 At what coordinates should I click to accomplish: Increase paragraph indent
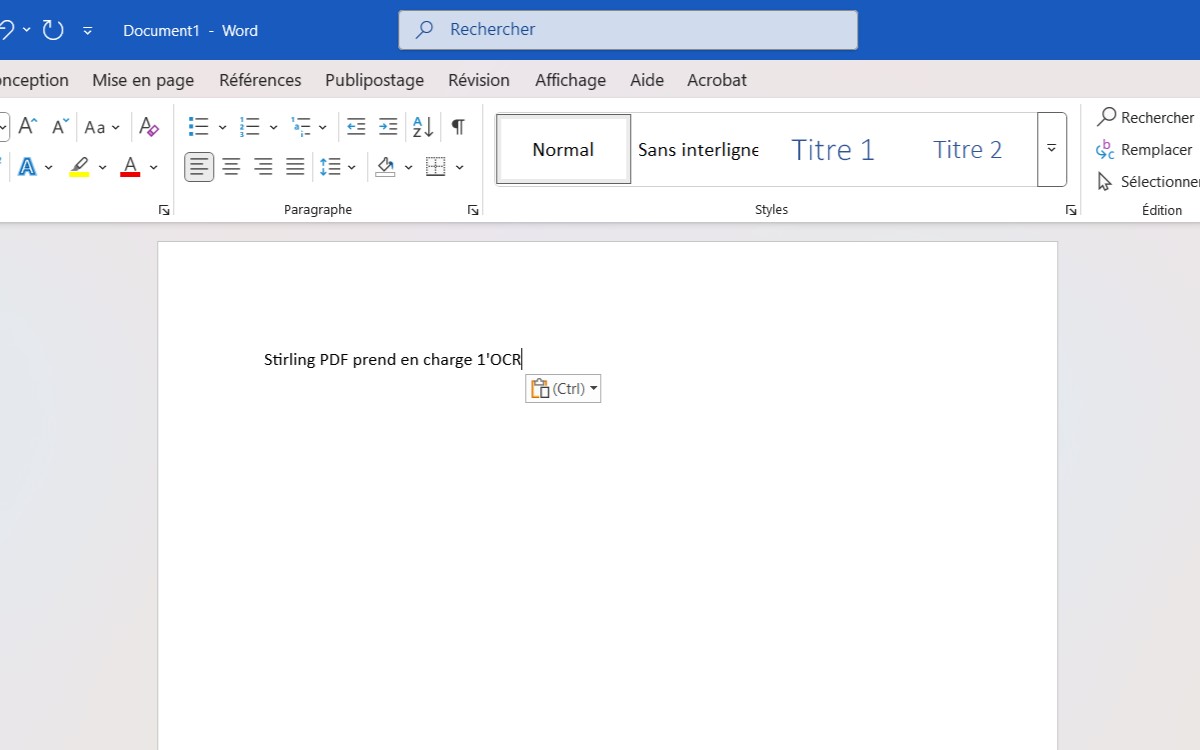coord(388,127)
